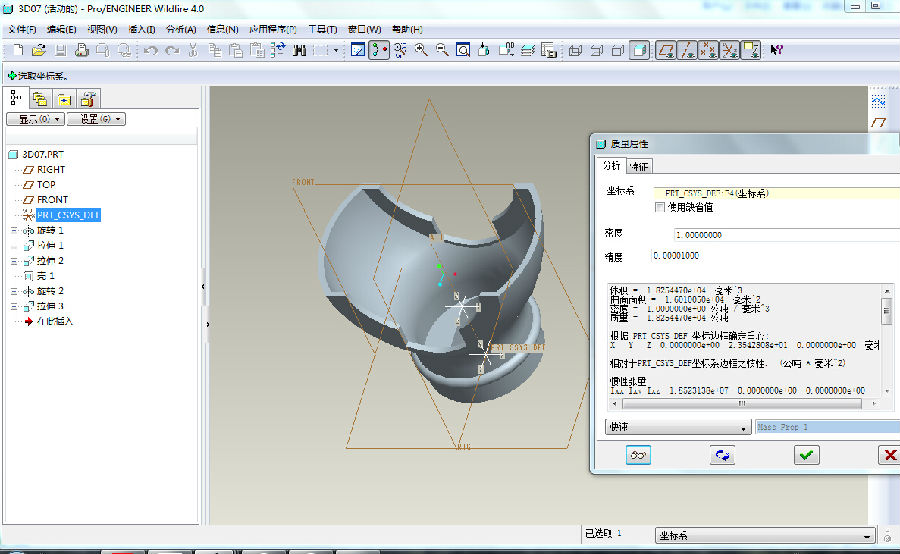The width and height of the screenshot is (900, 554).
Task: Enable the 使用缺省值 checkbox
Action: 660,207
